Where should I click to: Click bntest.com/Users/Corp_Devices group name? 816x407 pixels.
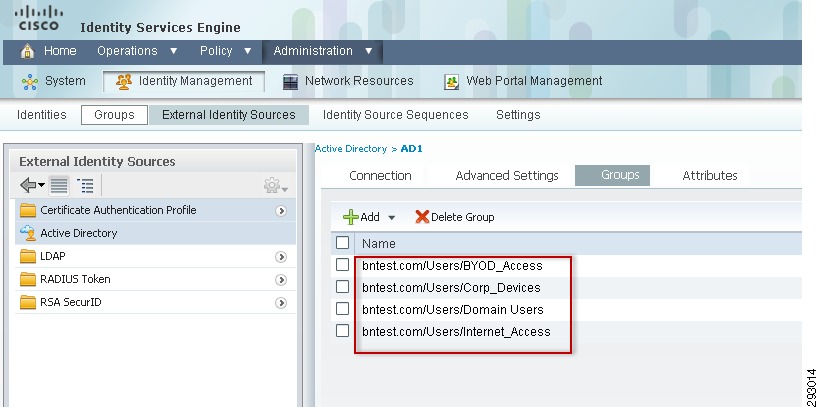(x=451, y=288)
